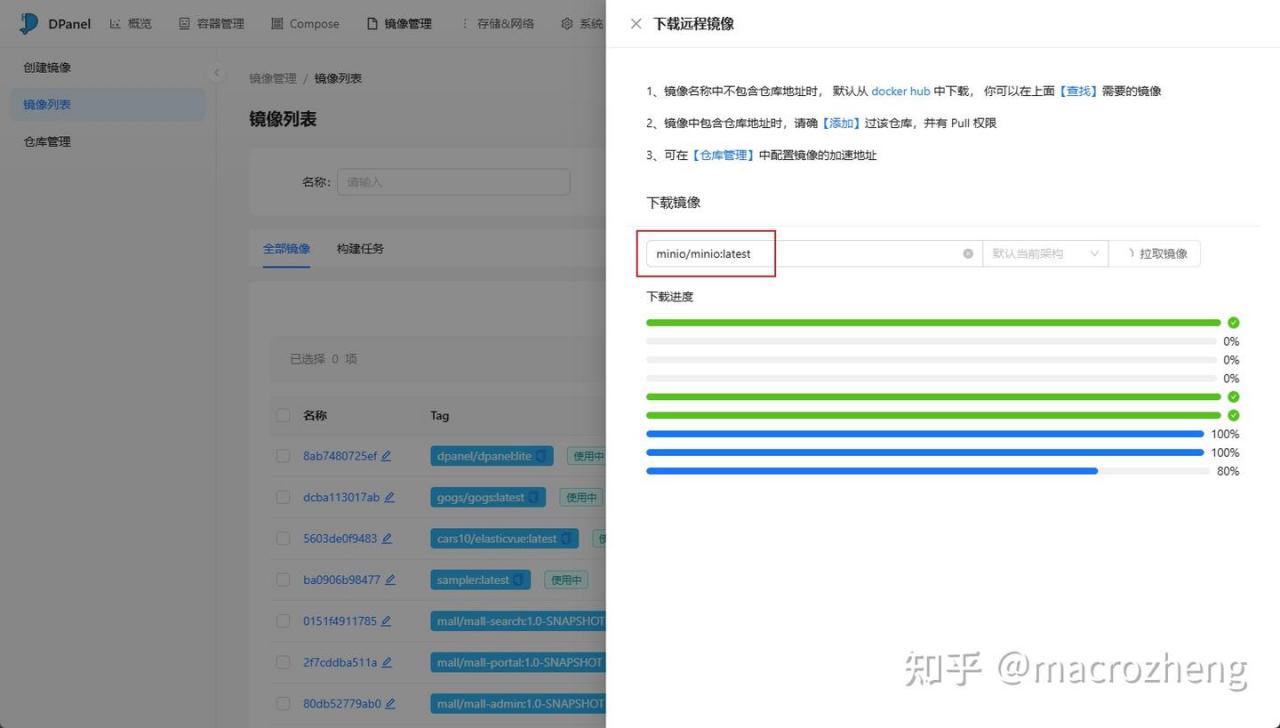Click the DPanel logo icon
This screenshot has width=1280, height=728.
tap(28, 23)
